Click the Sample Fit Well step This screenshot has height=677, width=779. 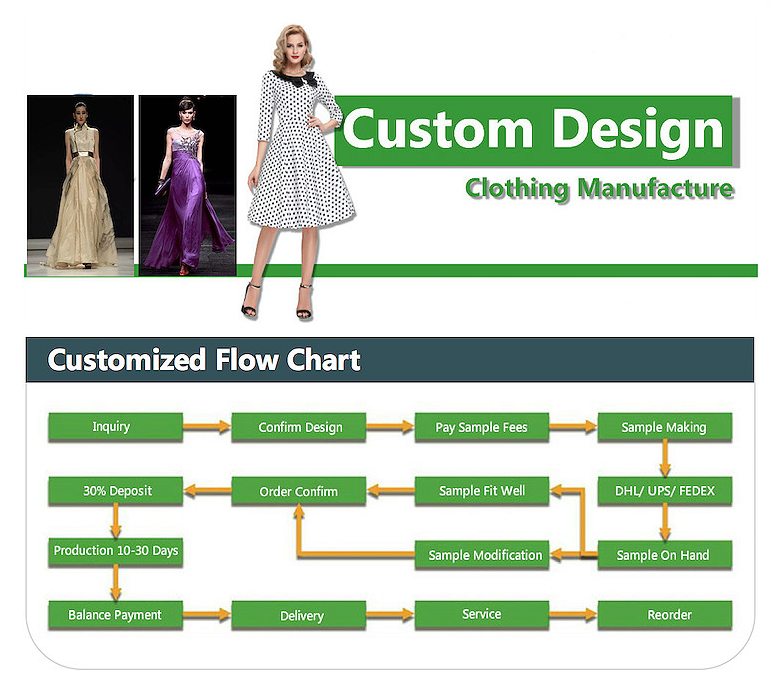482,491
